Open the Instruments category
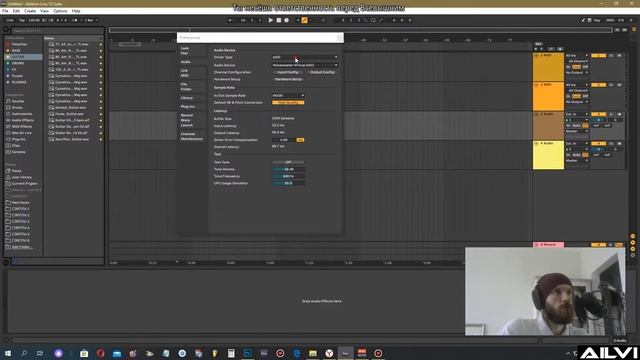 tap(22, 114)
